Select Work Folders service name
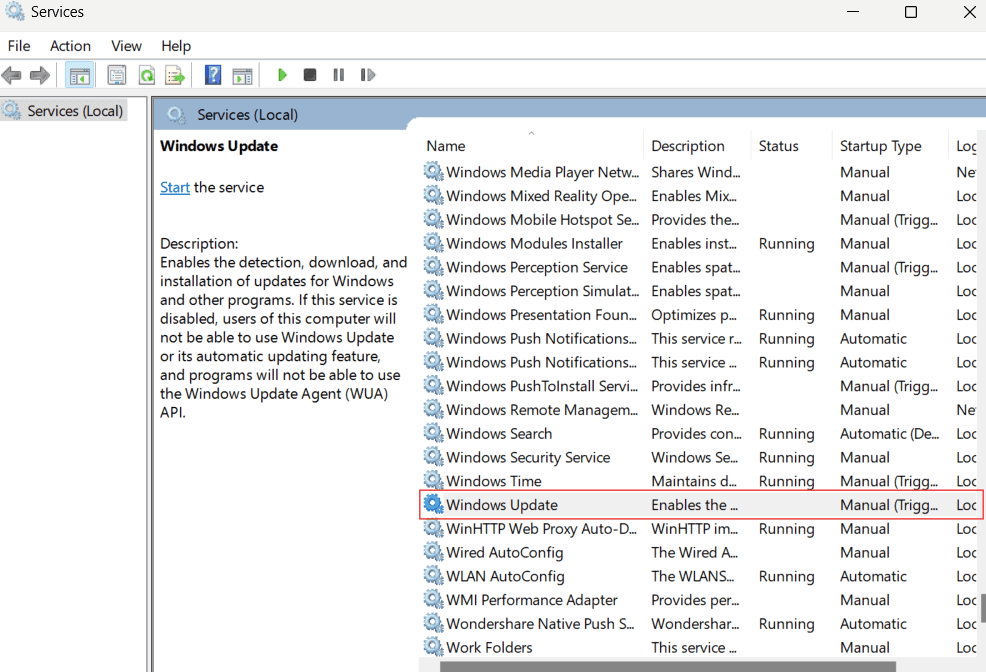986x672 pixels. pyautogui.click(x=489, y=647)
